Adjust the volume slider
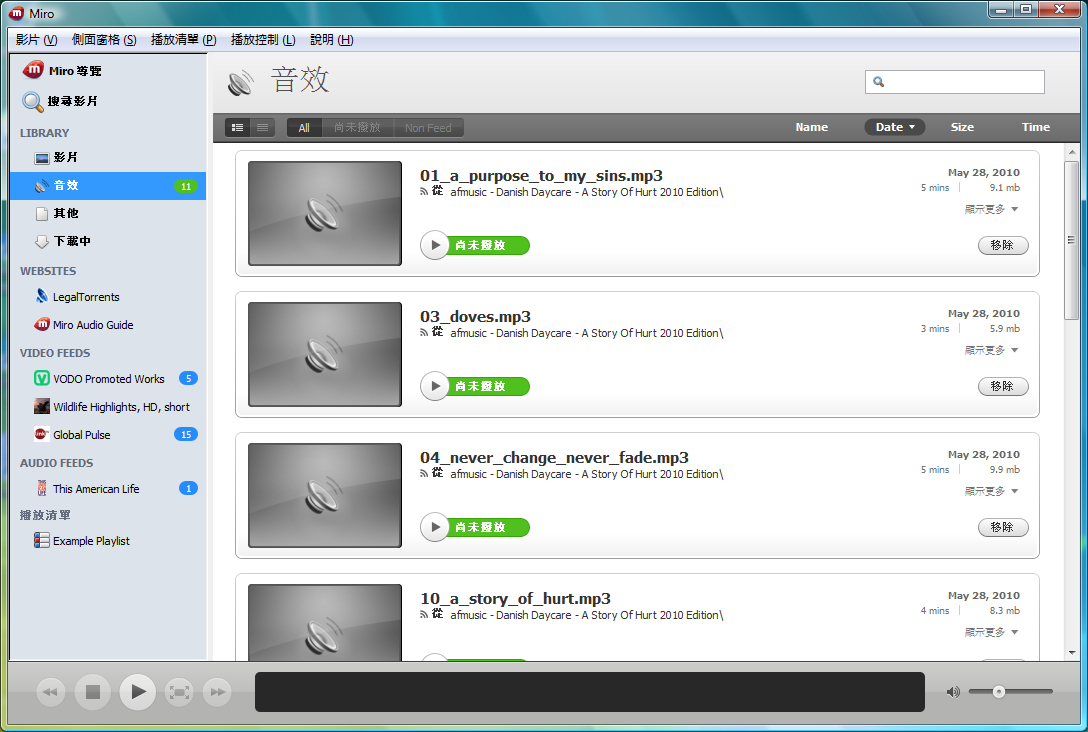Image resolution: width=1088 pixels, height=732 pixels. click(1011, 692)
